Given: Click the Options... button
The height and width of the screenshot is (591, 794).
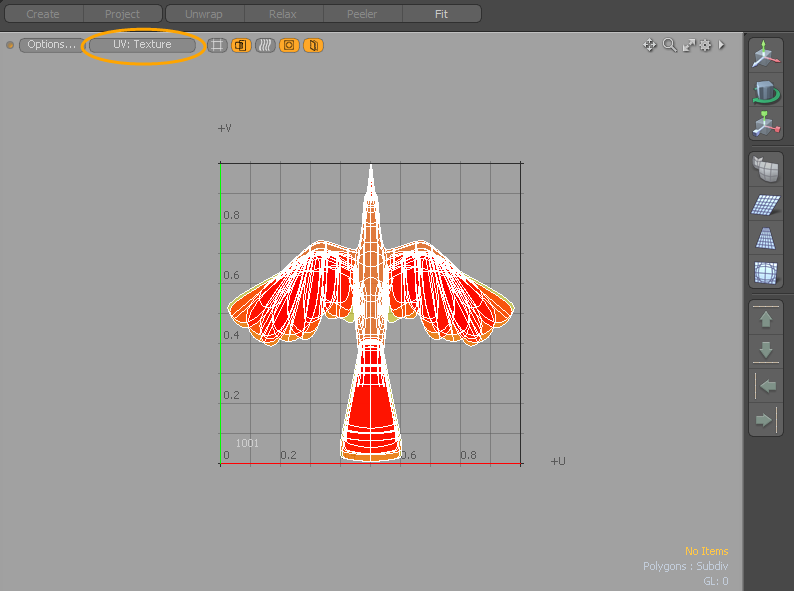Looking at the screenshot, I should pyautogui.click(x=50, y=45).
